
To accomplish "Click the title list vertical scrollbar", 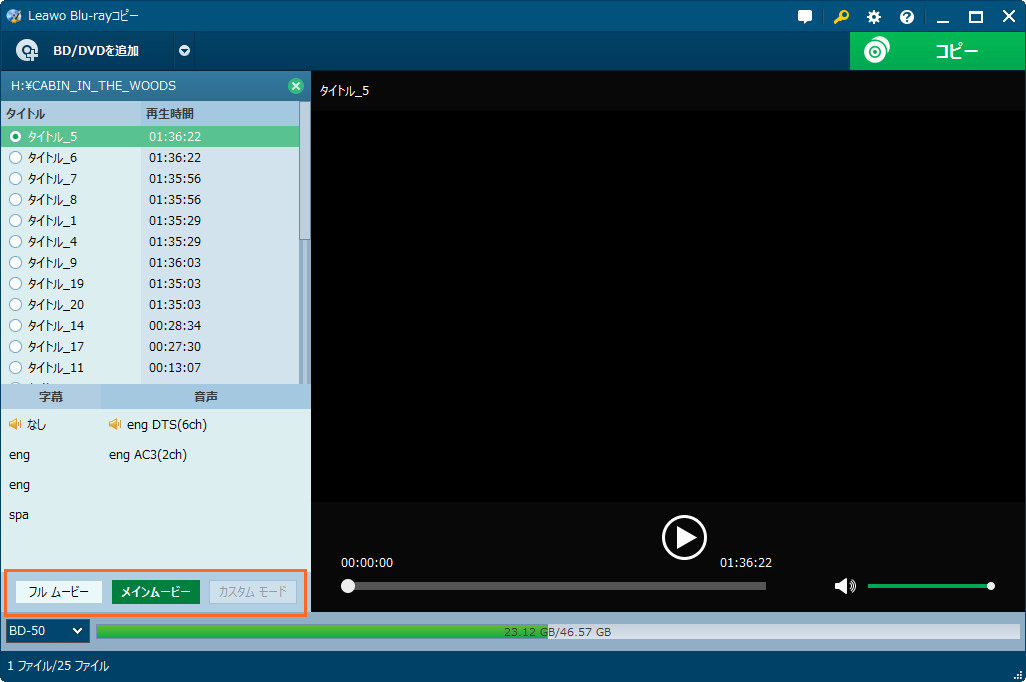I will pyautogui.click(x=304, y=171).
